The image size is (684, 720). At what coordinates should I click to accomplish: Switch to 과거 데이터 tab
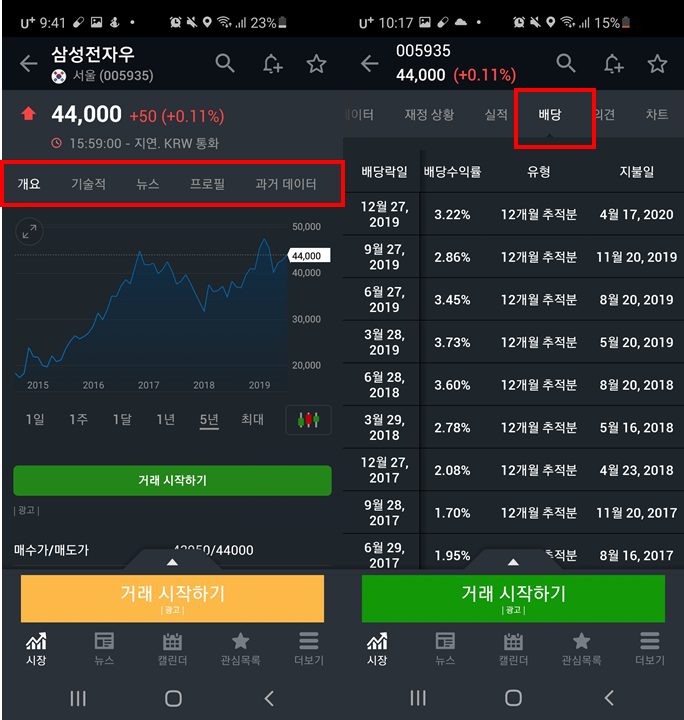pyautogui.click(x=286, y=184)
